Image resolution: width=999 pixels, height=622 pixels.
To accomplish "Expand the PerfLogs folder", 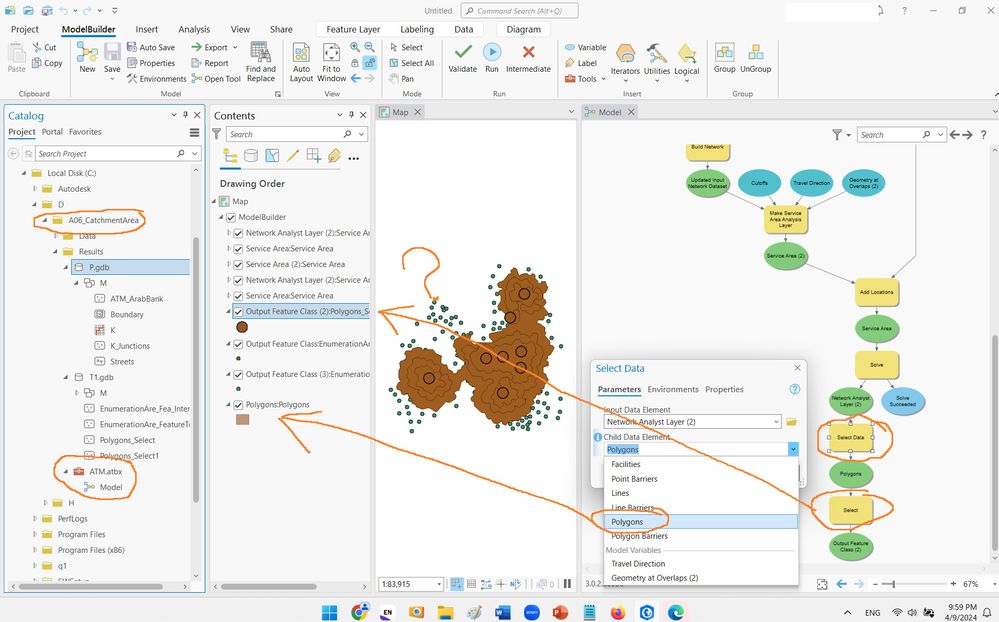I will 35,519.
